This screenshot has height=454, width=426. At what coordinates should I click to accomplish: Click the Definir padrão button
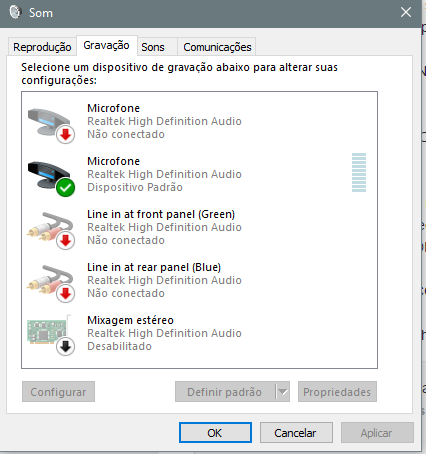pyautogui.click(x=225, y=392)
